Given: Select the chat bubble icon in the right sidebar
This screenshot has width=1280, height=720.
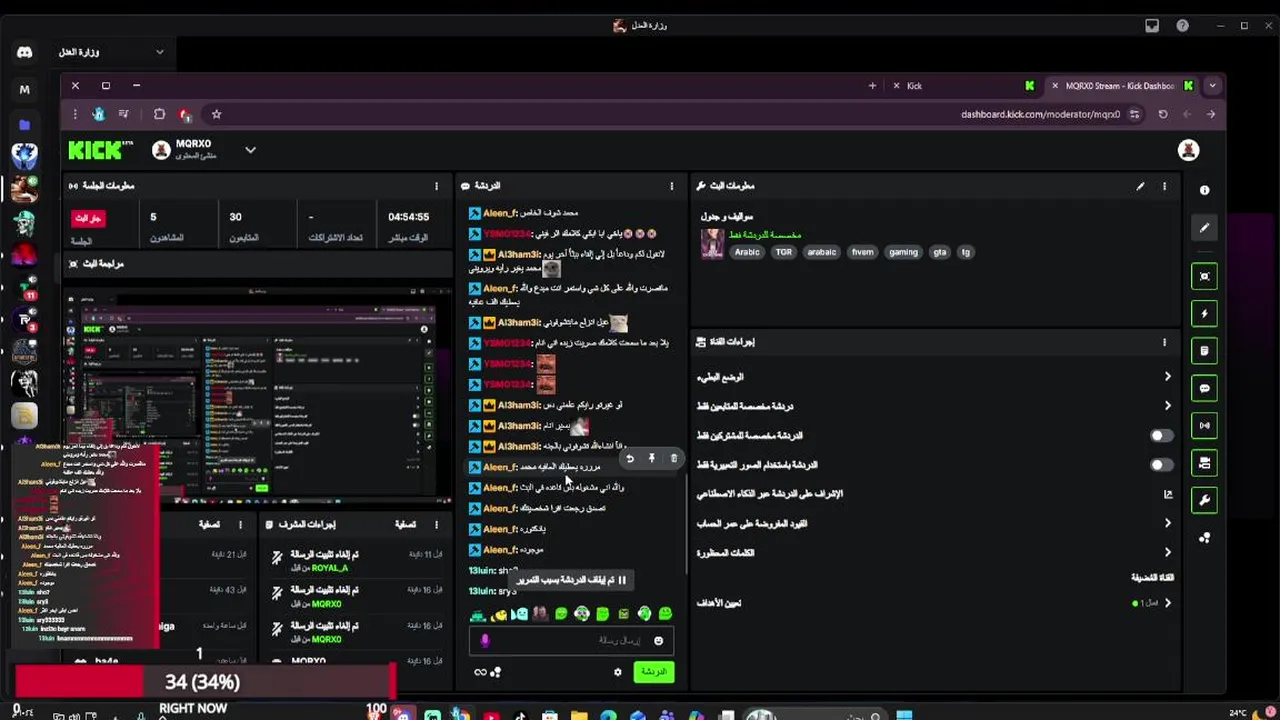Looking at the screenshot, I should click(x=1204, y=388).
